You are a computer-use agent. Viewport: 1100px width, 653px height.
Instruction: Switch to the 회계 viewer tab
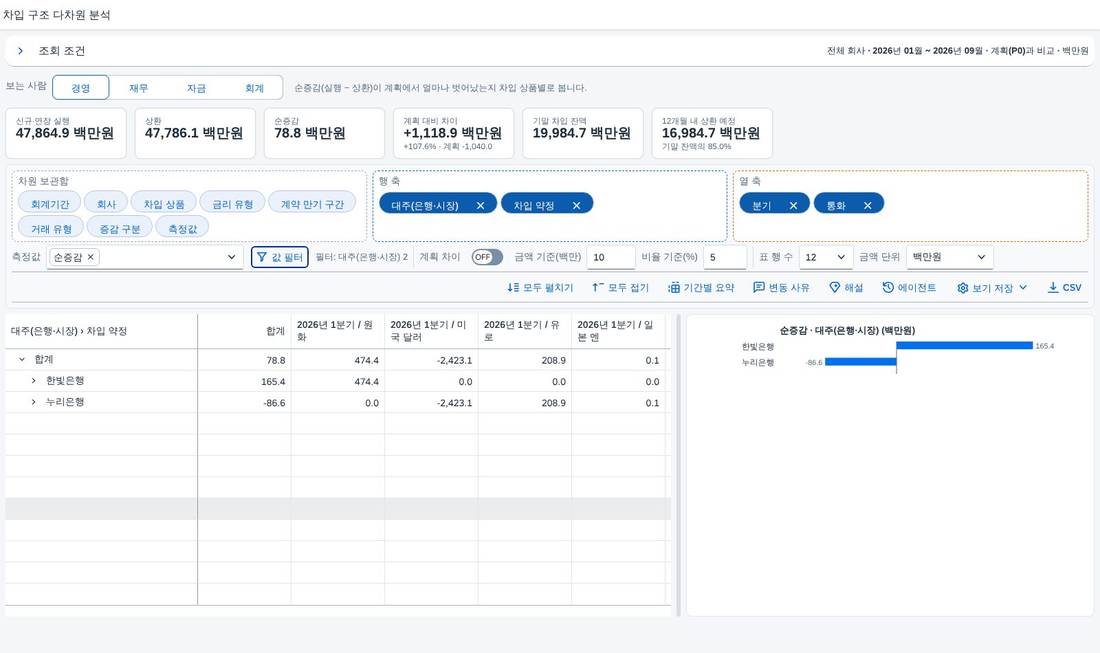point(254,88)
